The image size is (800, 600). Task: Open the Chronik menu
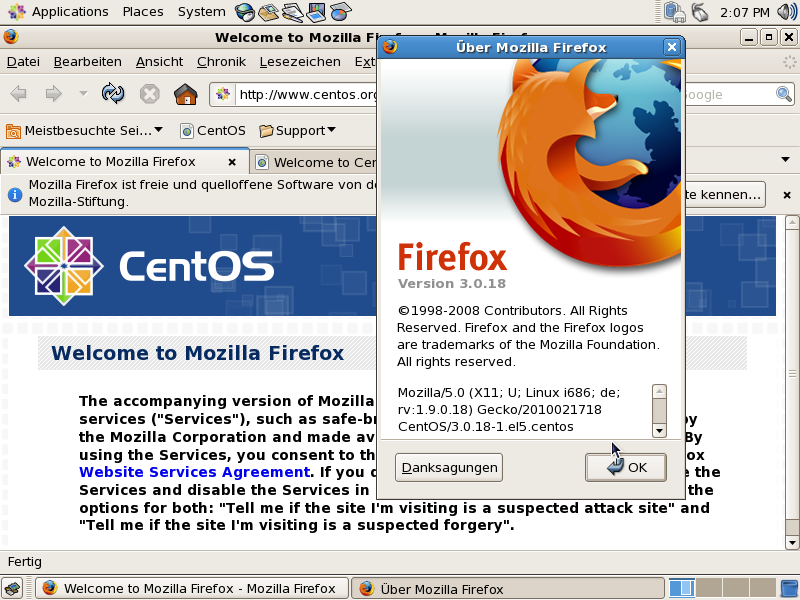[221, 61]
